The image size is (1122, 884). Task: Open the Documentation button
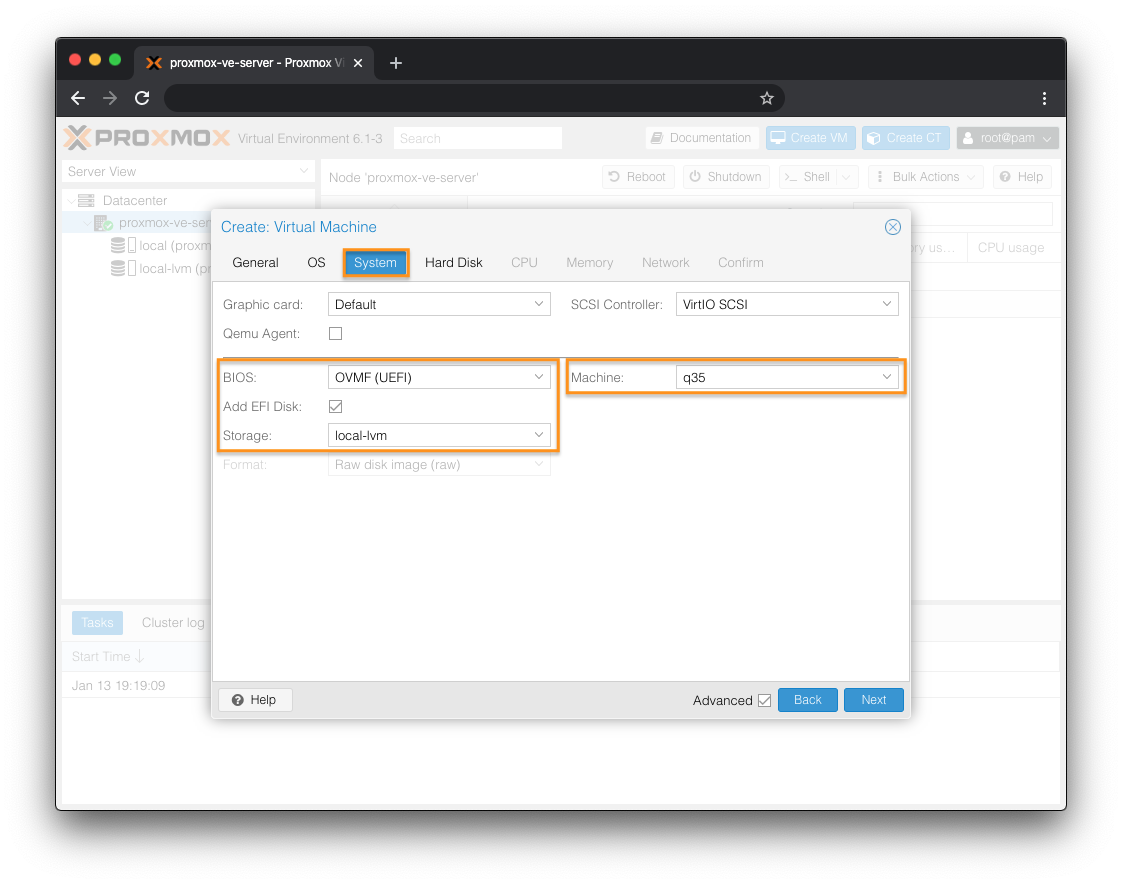tap(701, 138)
